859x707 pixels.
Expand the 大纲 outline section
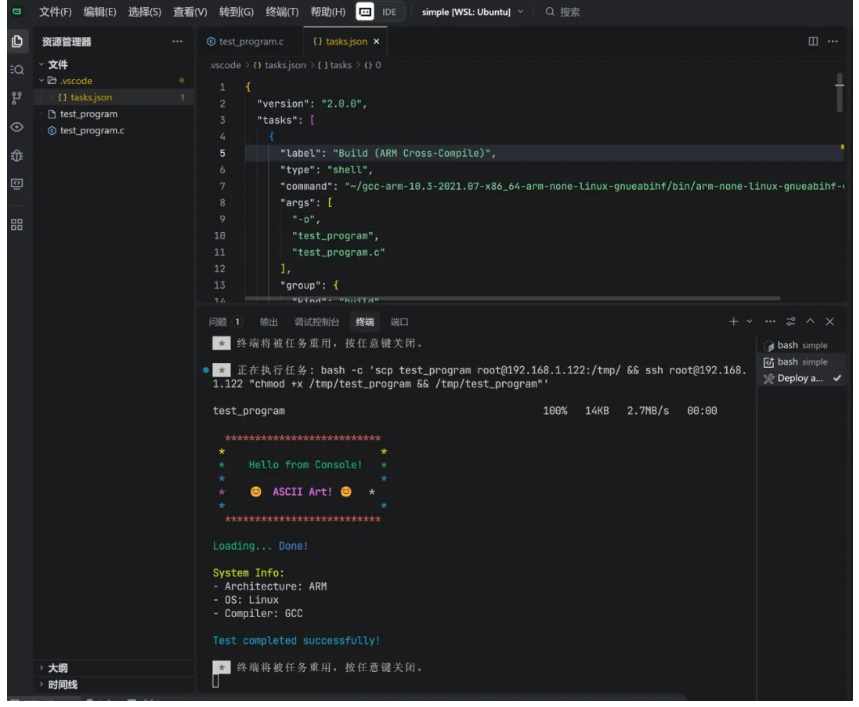coord(58,668)
